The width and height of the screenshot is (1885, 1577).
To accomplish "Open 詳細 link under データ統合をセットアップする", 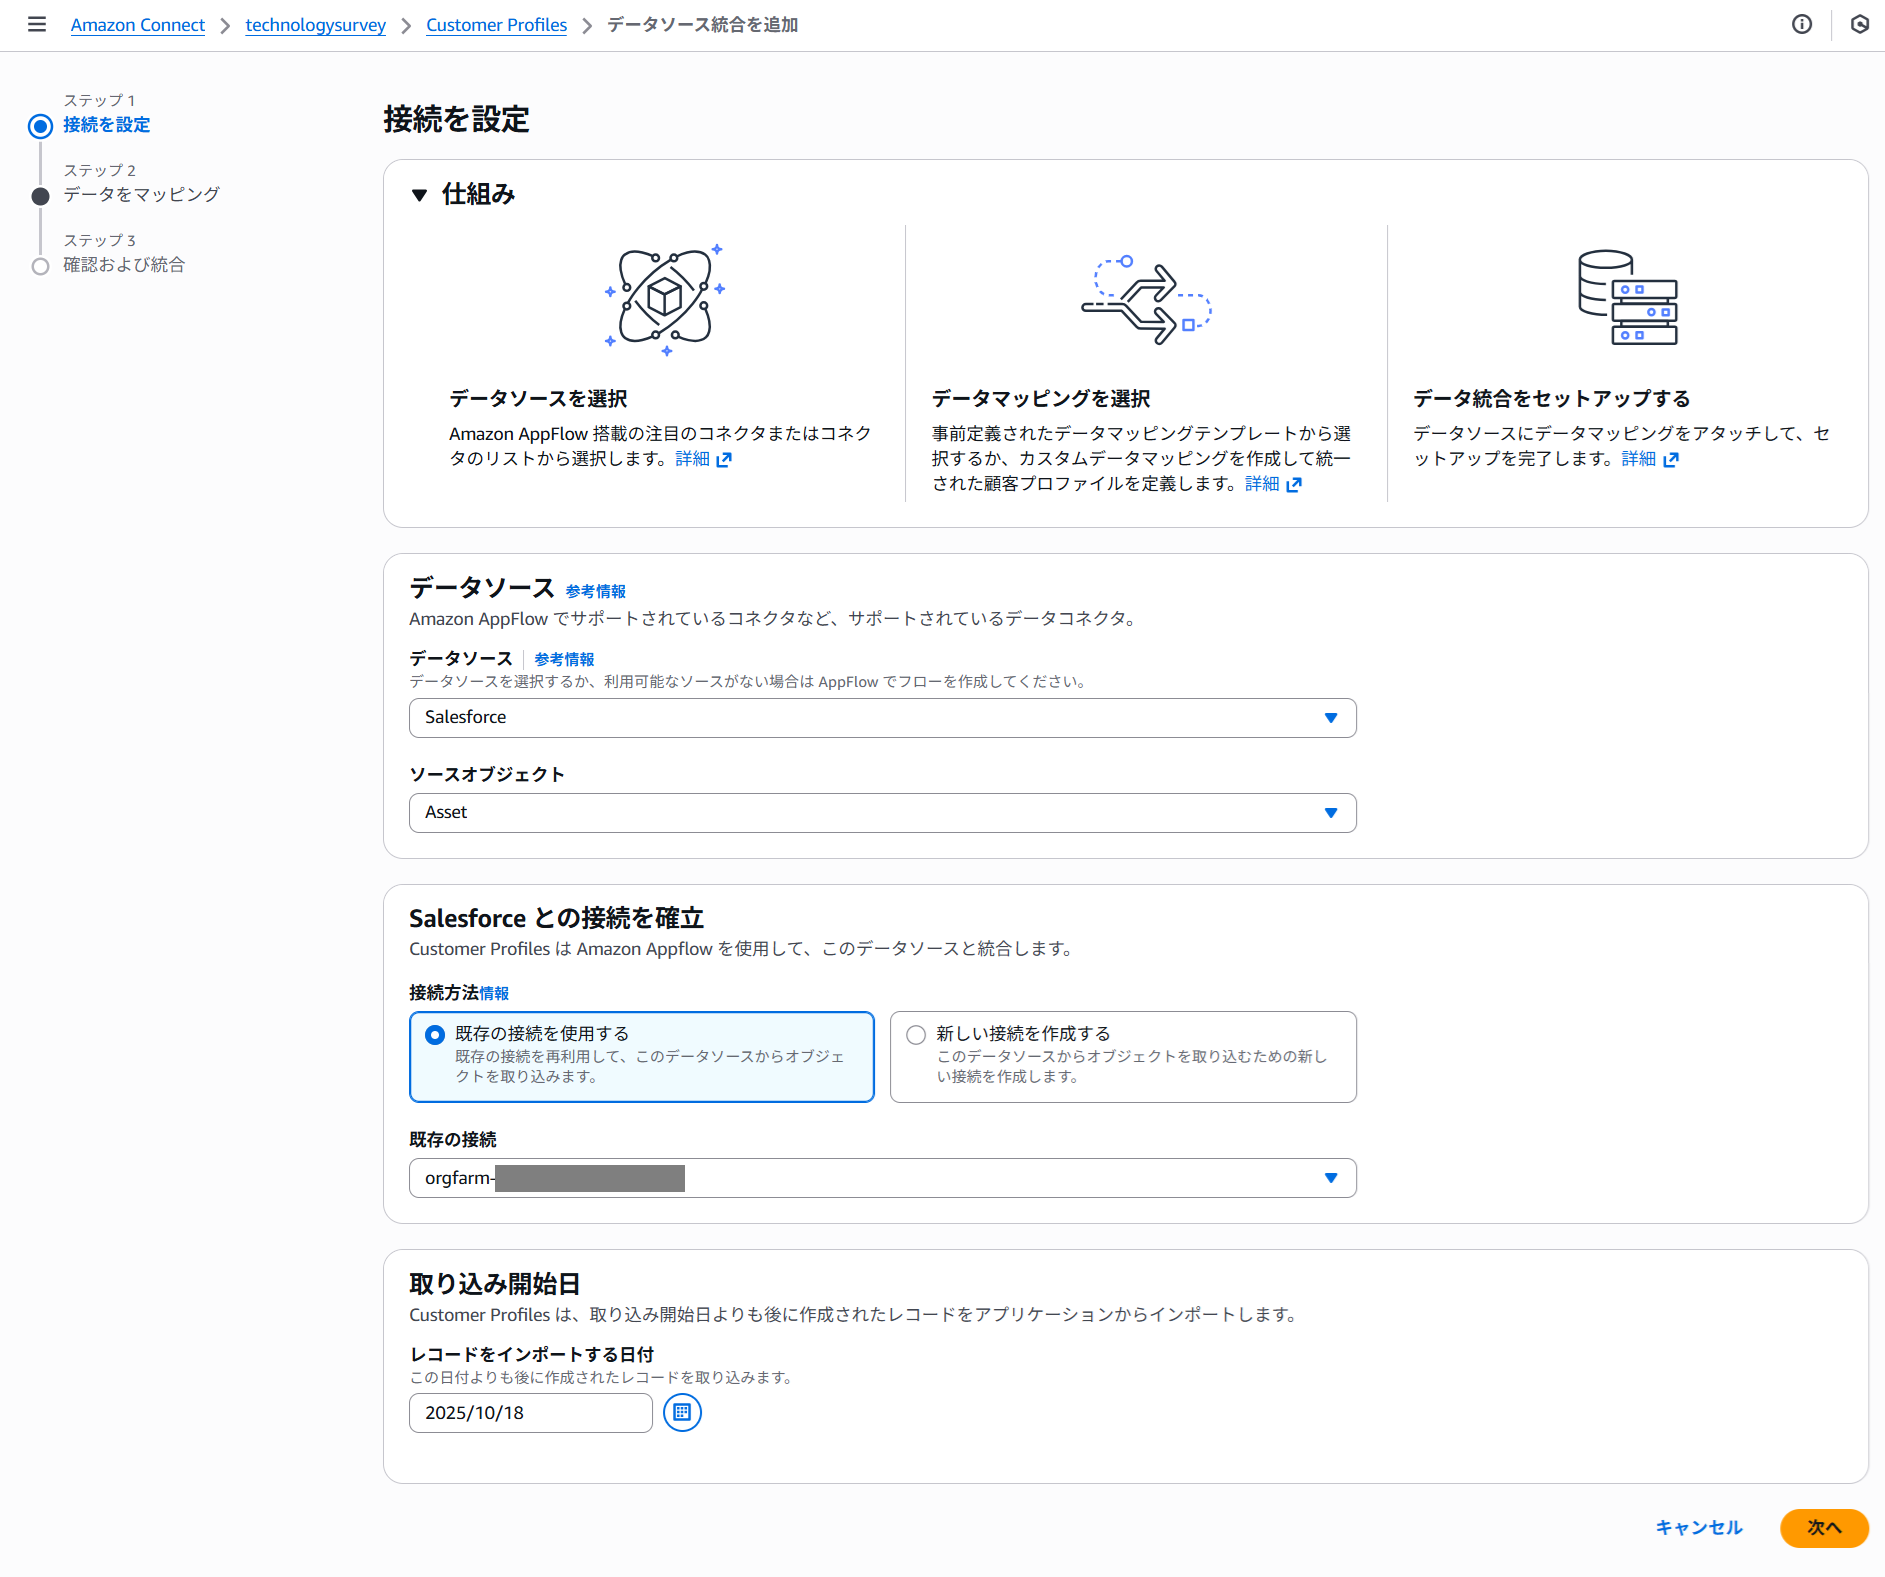I will (x=1639, y=459).
